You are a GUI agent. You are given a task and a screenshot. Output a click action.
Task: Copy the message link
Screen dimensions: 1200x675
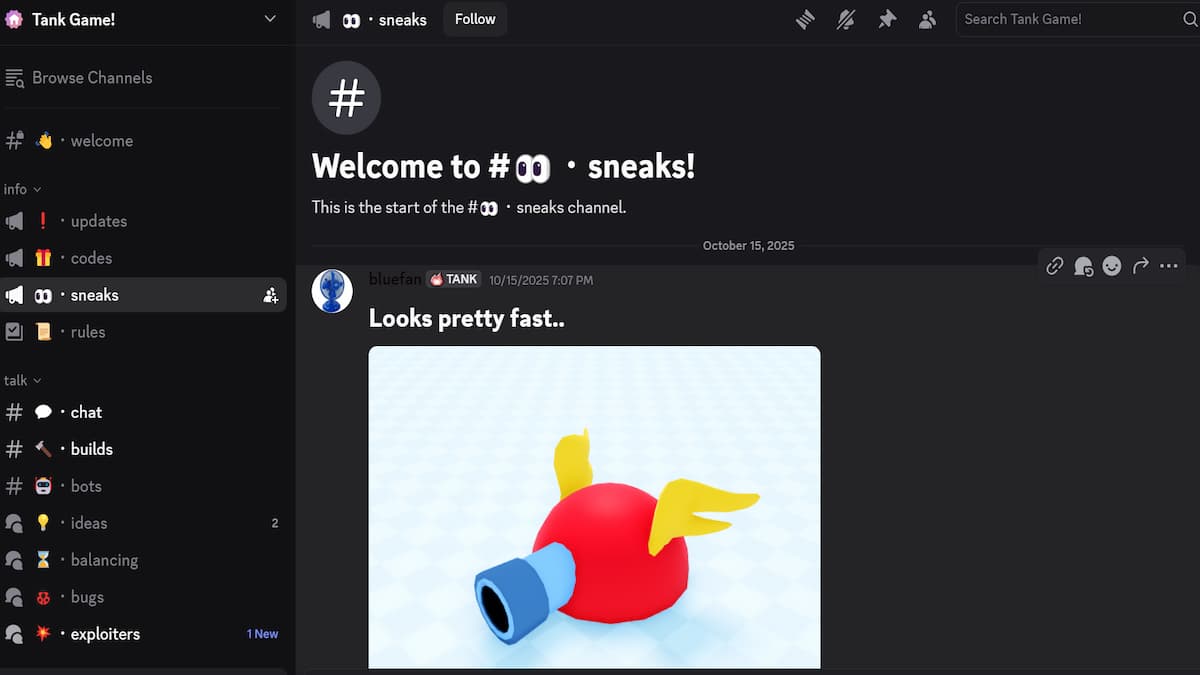click(1054, 266)
